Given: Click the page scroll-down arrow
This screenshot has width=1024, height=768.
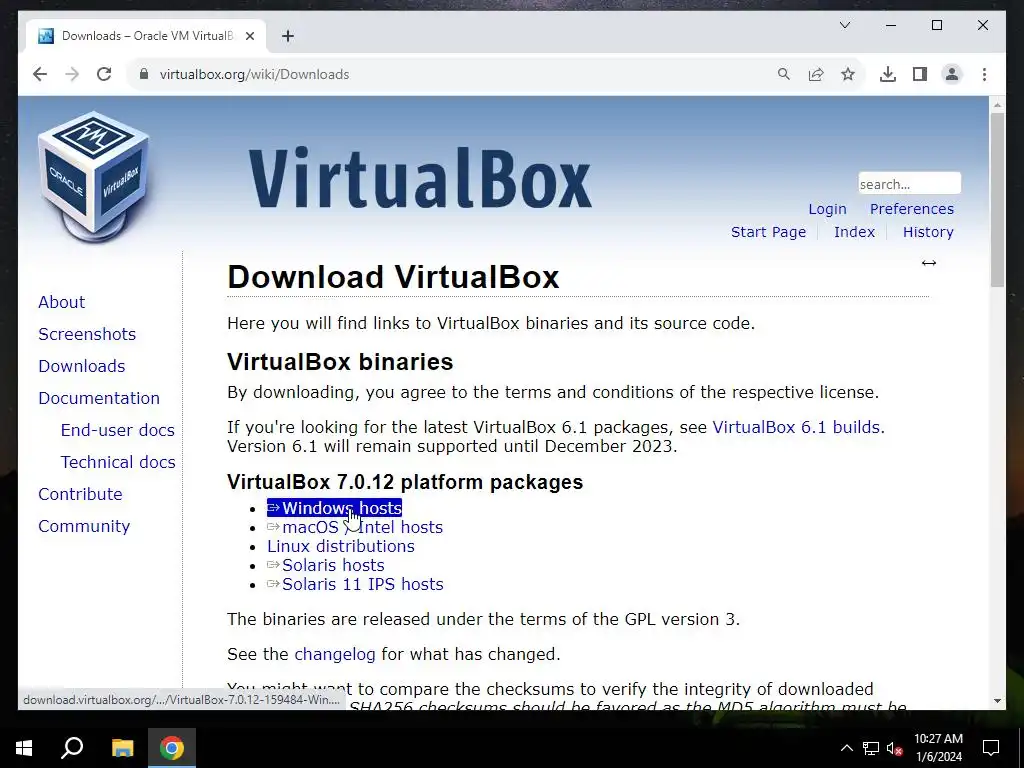Looking at the screenshot, I should (997, 701).
